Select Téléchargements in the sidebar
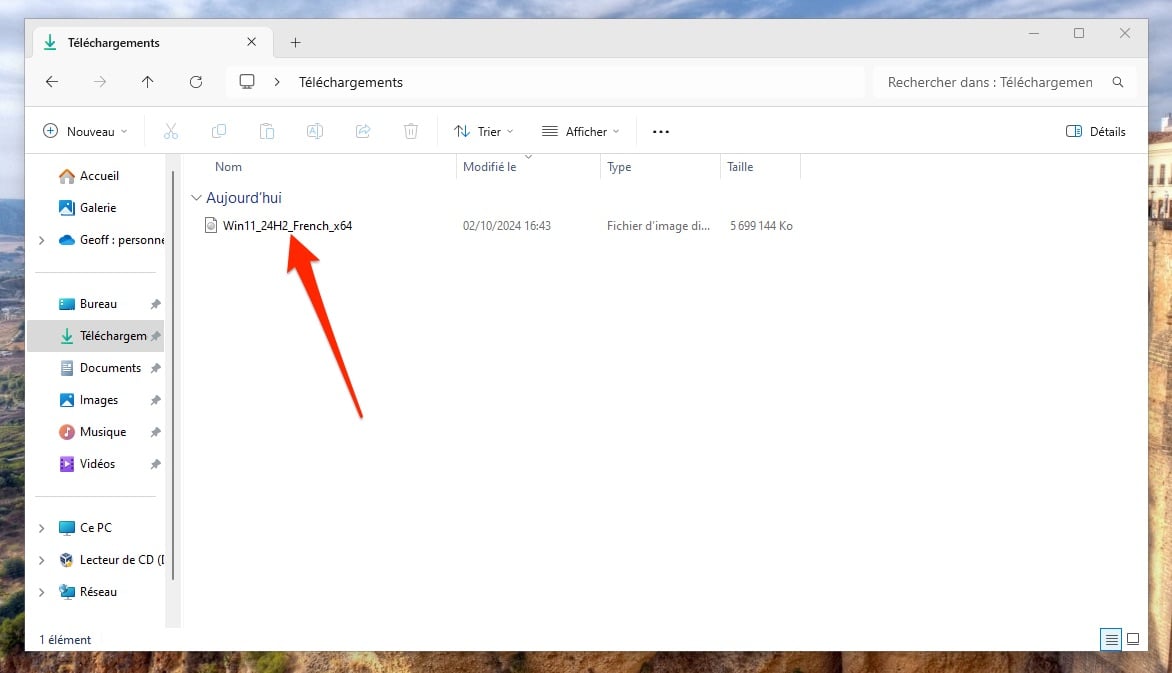This screenshot has width=1172, height=673. pos(96,336)
